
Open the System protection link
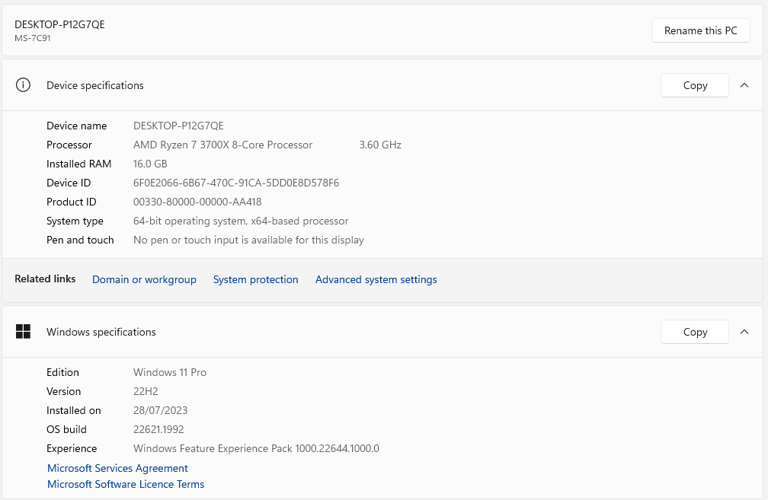pyautogui.click(x=255, y=280)
